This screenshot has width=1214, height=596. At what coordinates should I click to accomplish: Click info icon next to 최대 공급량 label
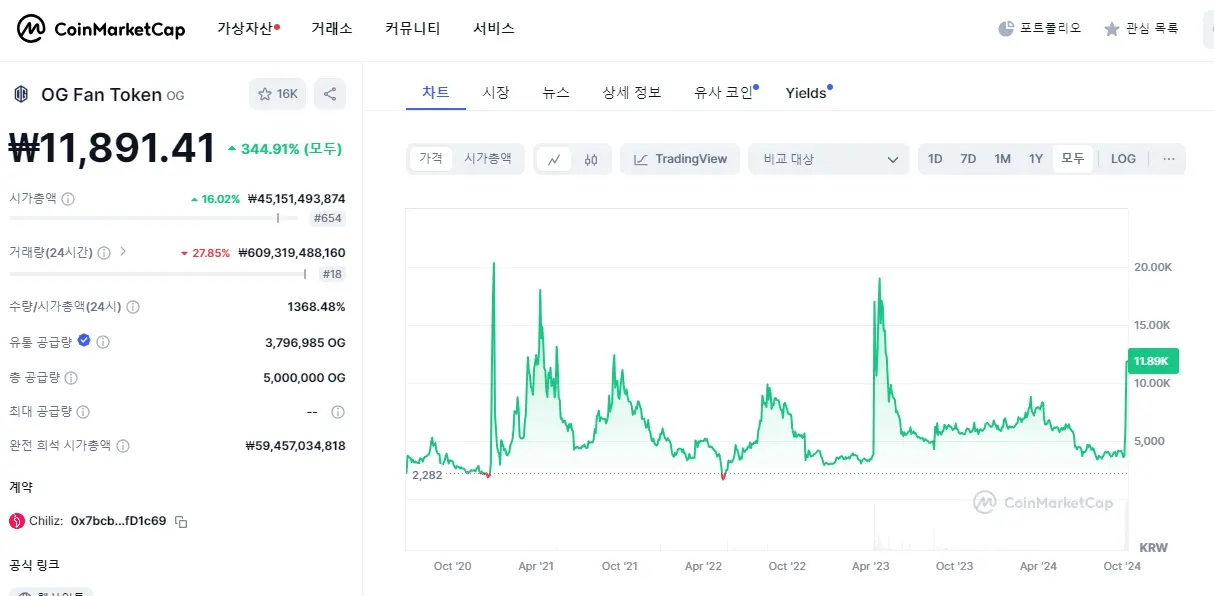click(x=83, y=412)
